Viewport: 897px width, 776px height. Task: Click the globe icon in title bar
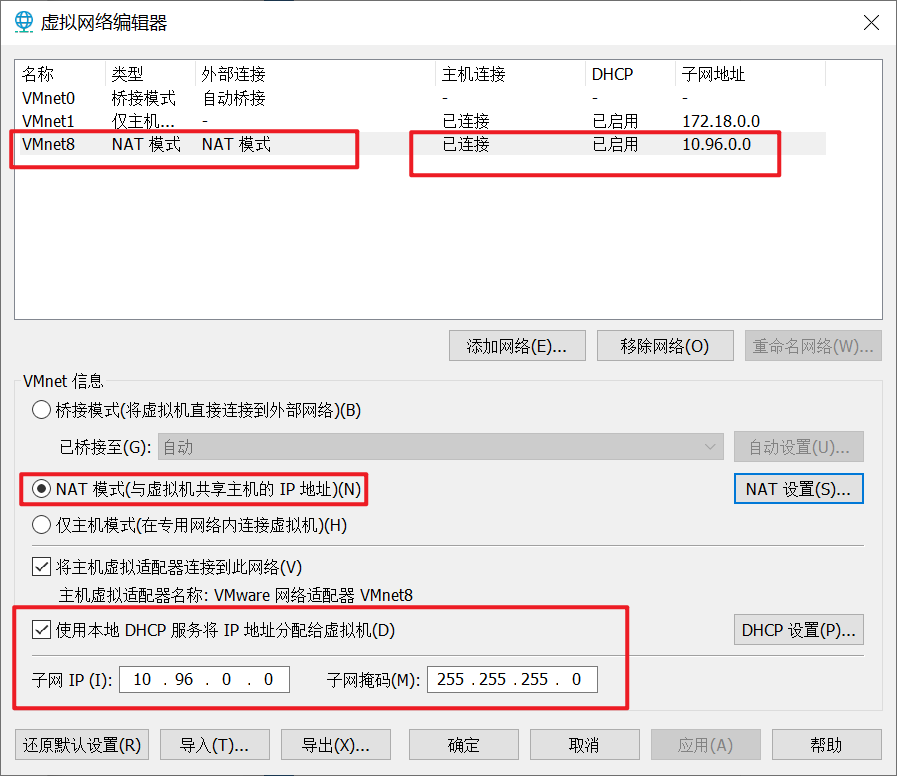(23, 21)
